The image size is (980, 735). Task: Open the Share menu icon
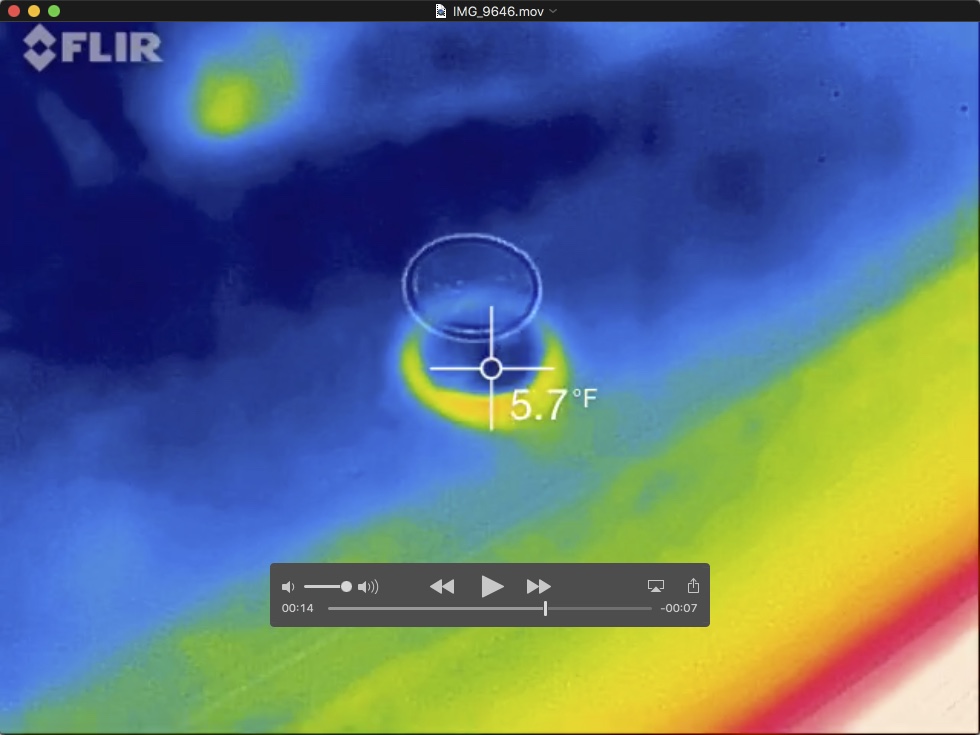[x=694, y=586]
